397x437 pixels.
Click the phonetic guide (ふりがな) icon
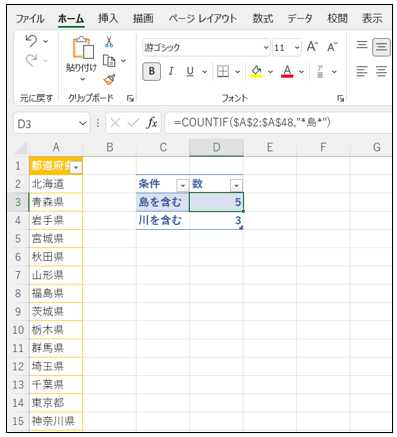click(320, 71)
